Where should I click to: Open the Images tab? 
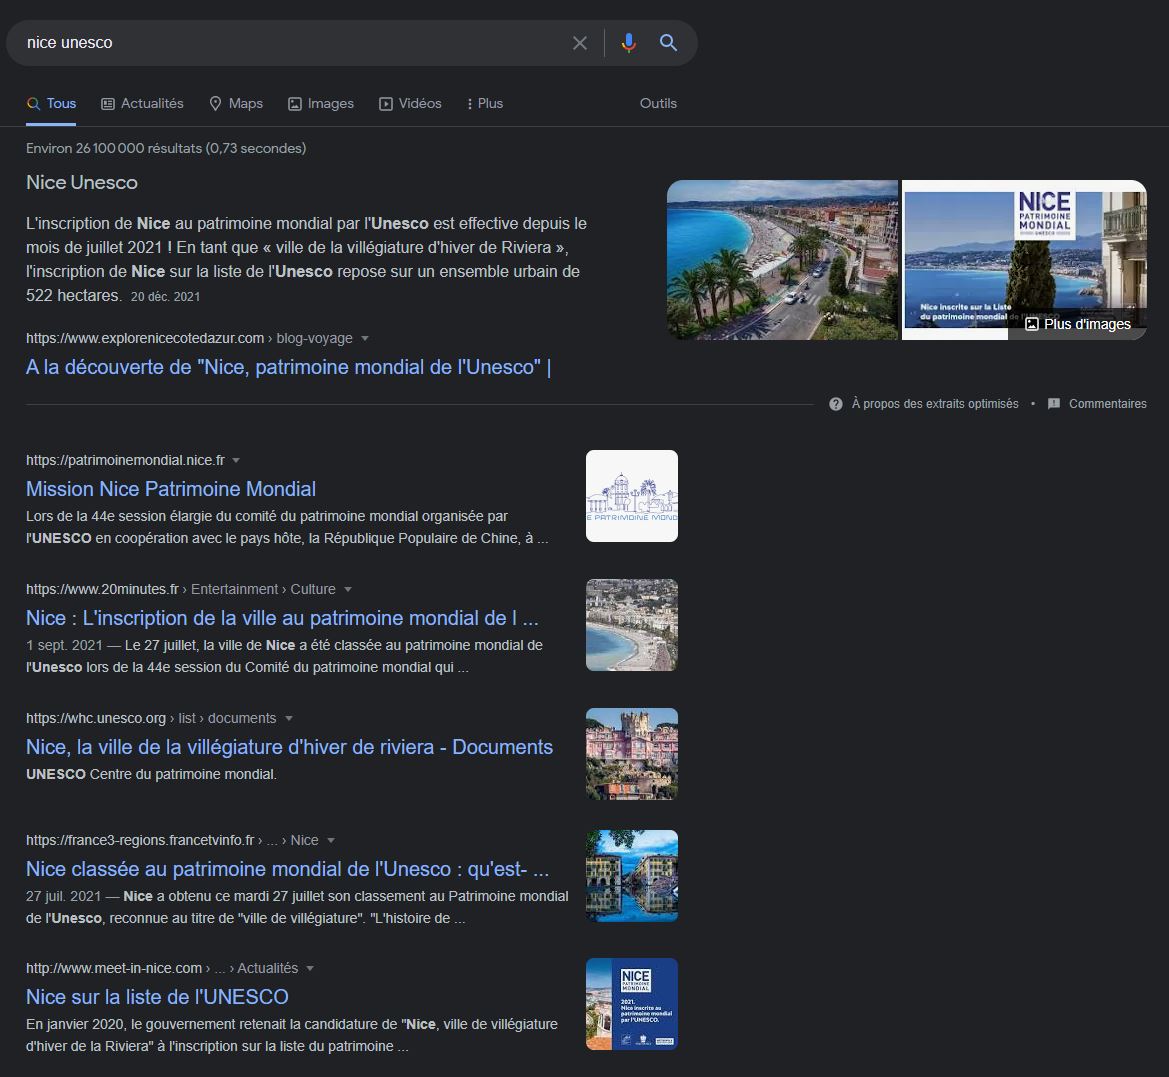point(321,104)
